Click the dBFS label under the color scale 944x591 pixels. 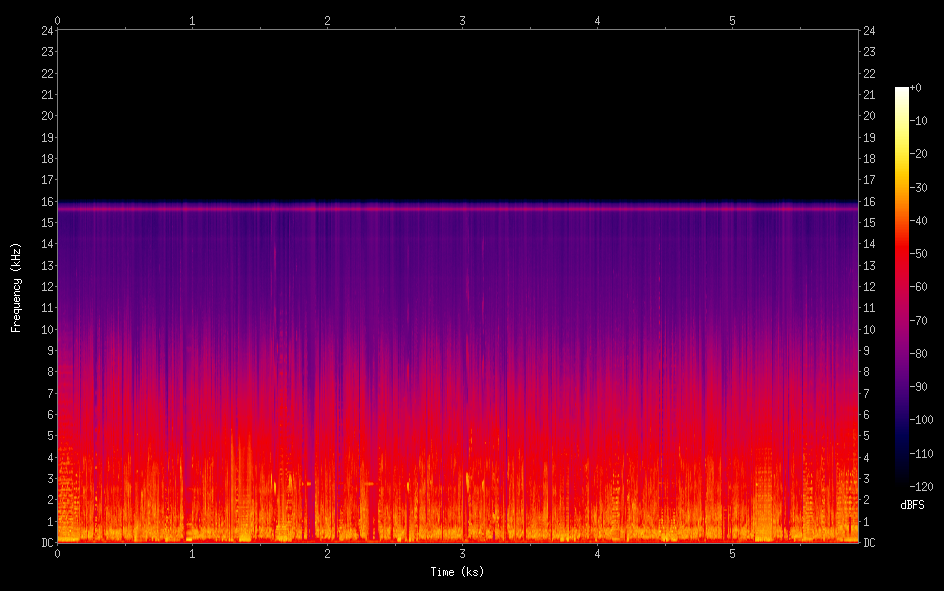pyautogui.click(x=912, y=505)
